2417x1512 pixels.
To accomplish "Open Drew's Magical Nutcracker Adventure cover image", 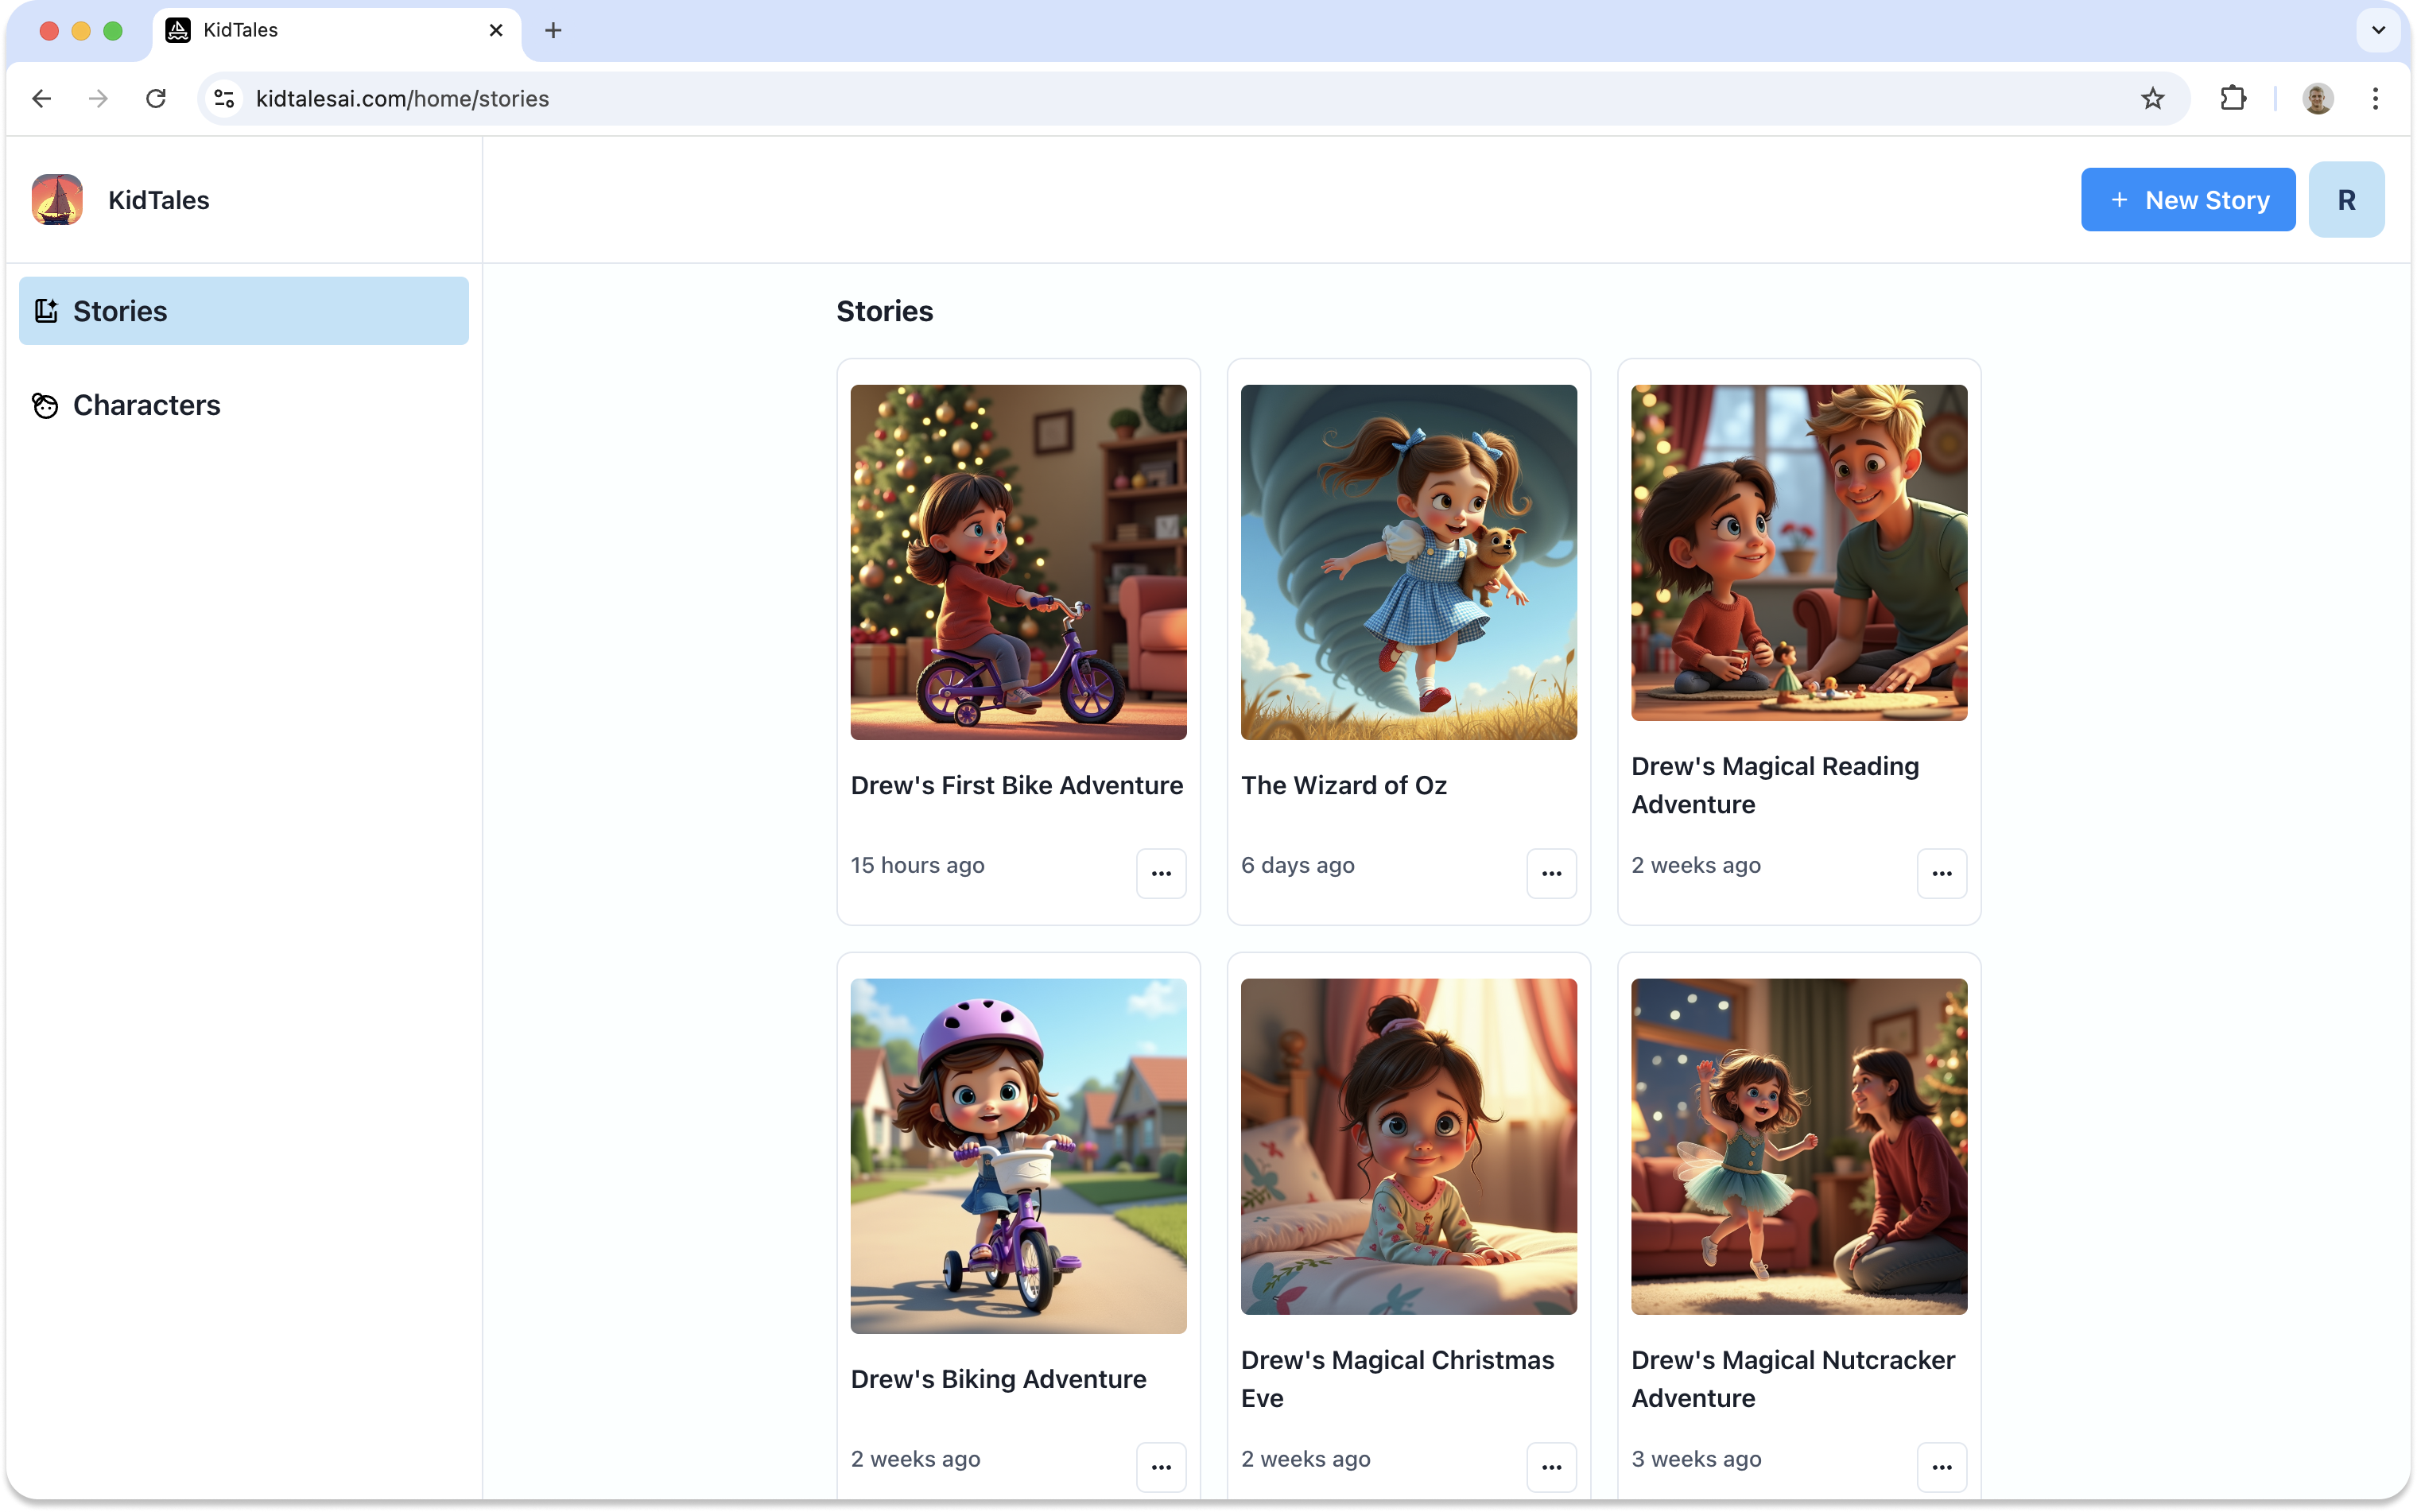I will pos(1798,1146).
